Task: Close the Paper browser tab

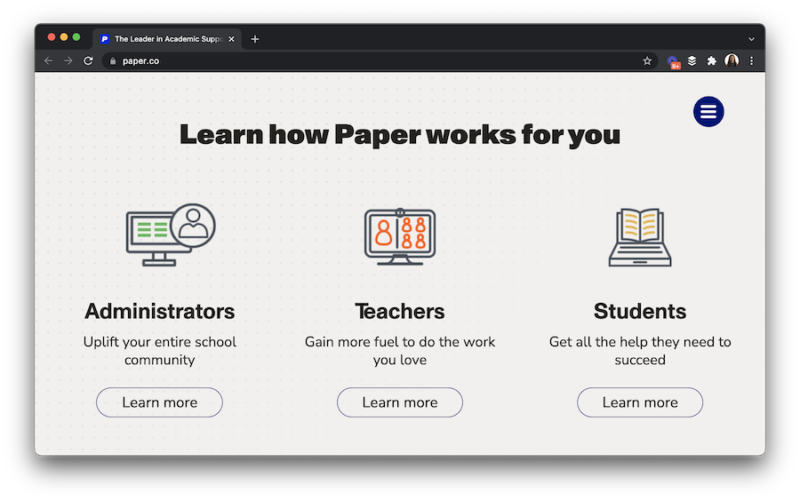Action: pyautogui.click(x=232, y=39)
